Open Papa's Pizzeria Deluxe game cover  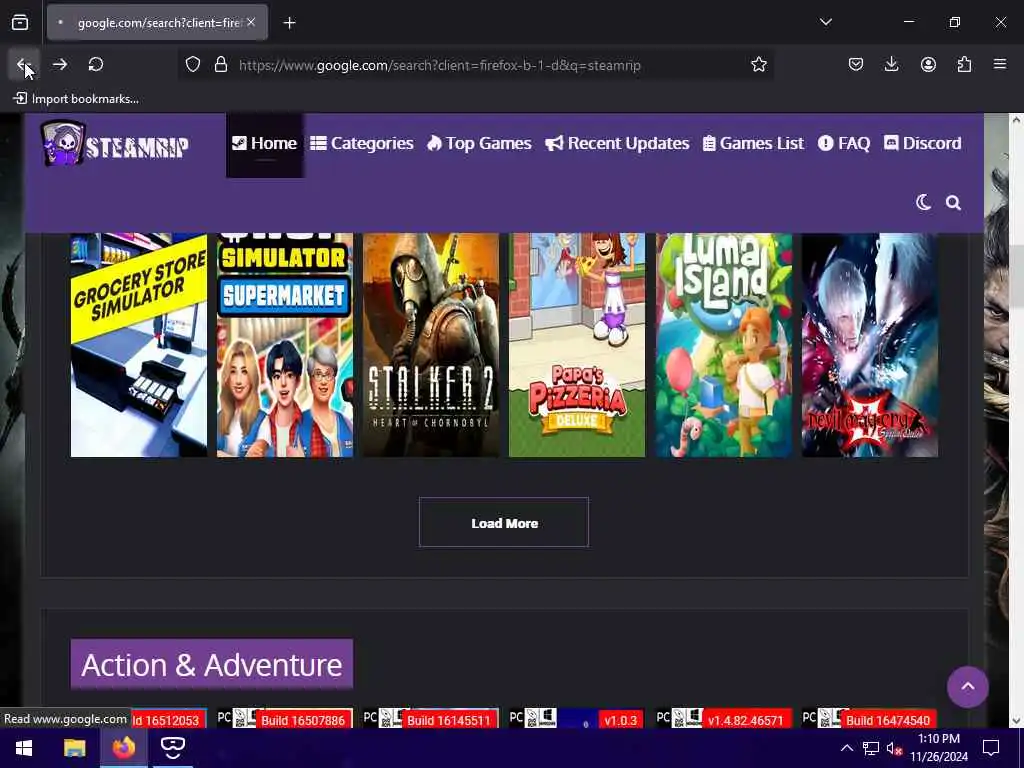click(x=577, y=345)
